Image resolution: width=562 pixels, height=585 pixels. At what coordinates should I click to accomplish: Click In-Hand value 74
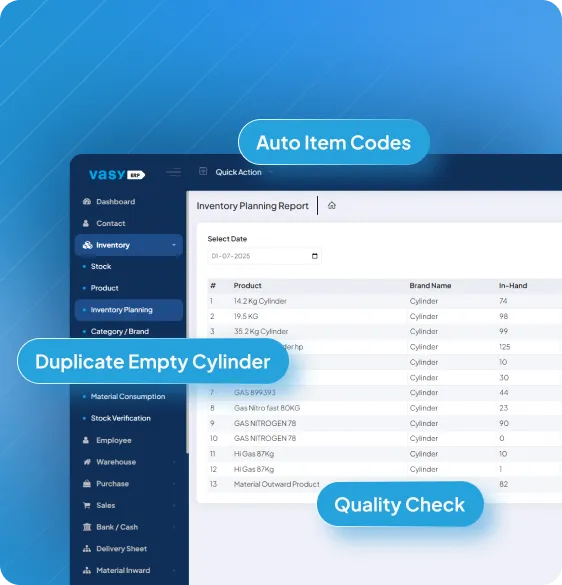tap(503, 301)
